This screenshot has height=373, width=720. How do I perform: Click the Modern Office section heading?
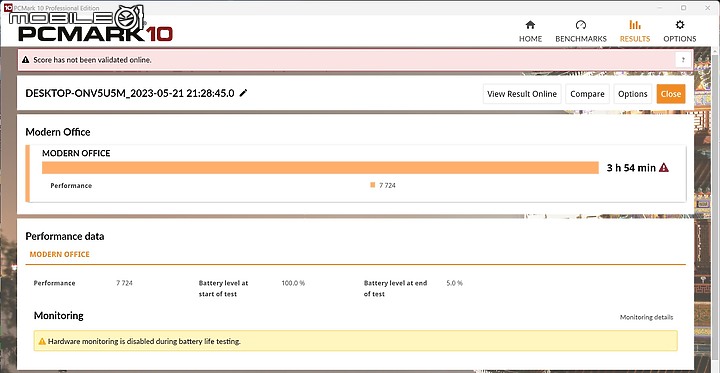point(58,132)
